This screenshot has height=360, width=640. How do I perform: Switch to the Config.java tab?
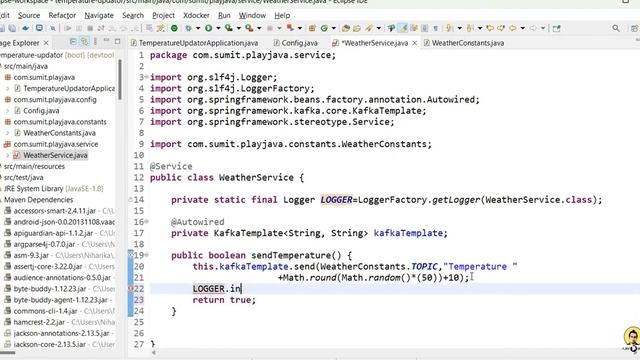(x=296, y=43)
